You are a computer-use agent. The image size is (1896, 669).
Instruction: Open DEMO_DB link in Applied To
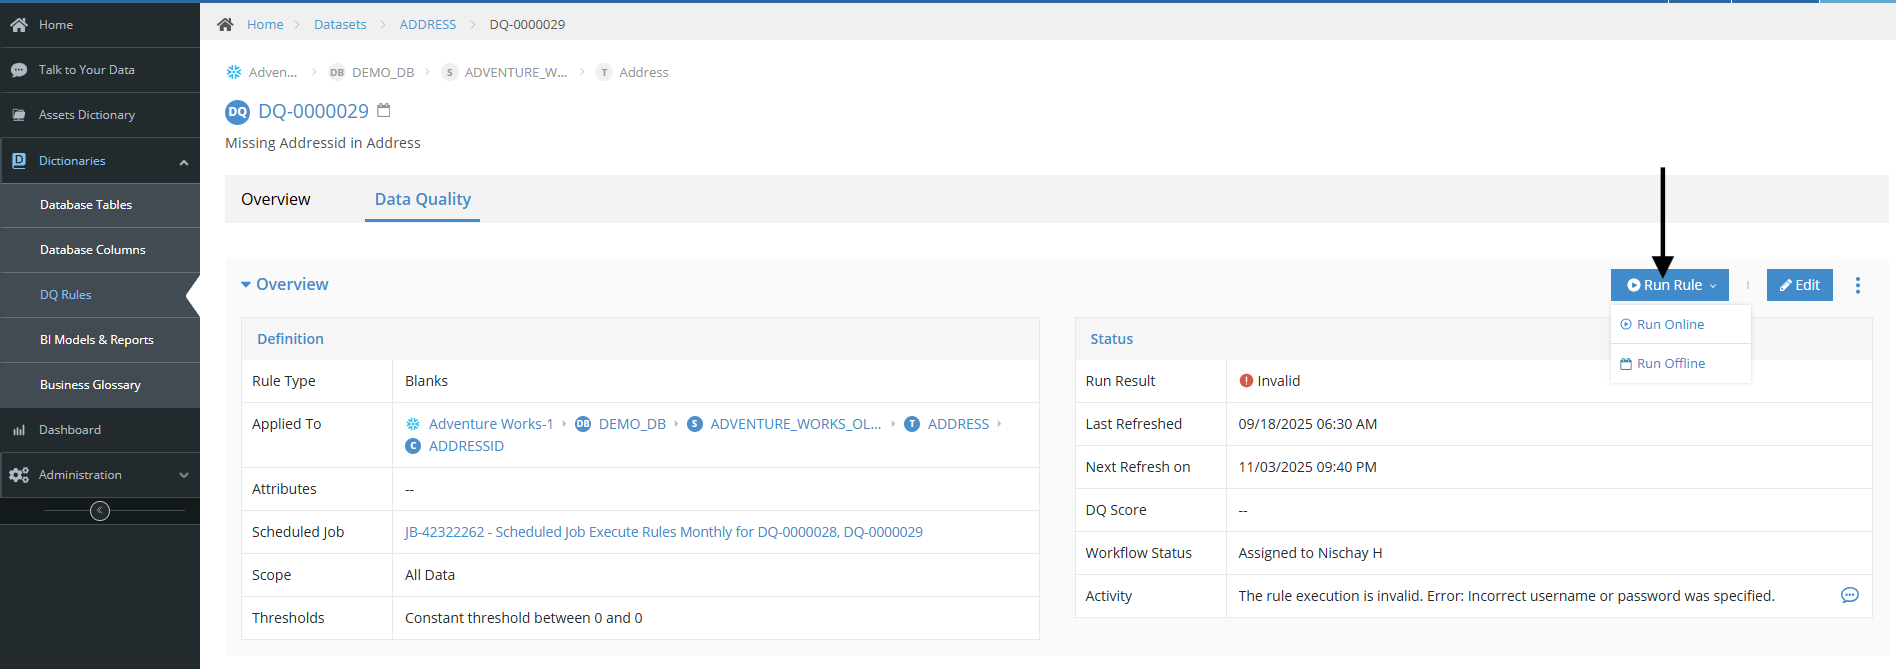pos(632,424)
